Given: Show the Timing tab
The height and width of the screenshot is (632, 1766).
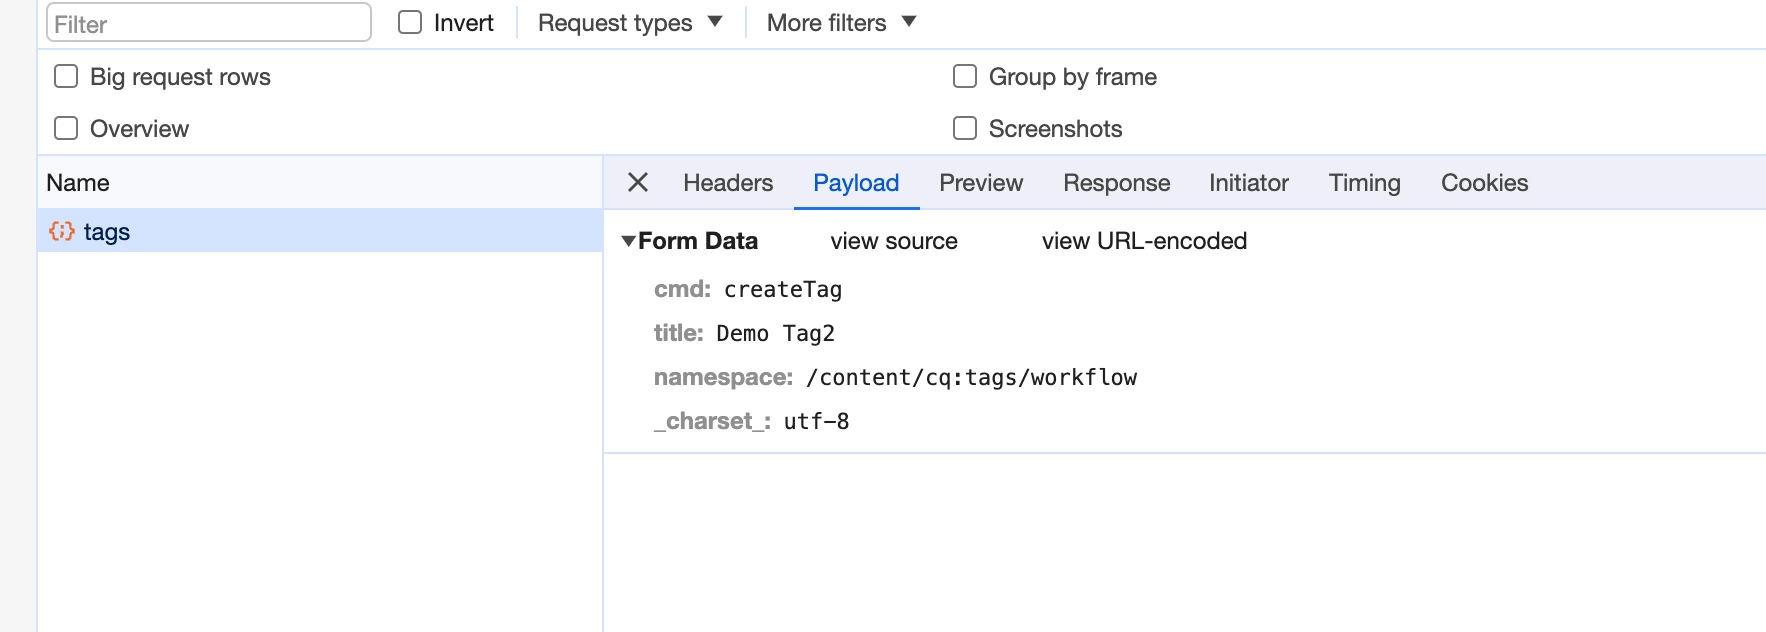Looking at the screenshot, I should pyautogui.click(x=1364, y=183).
